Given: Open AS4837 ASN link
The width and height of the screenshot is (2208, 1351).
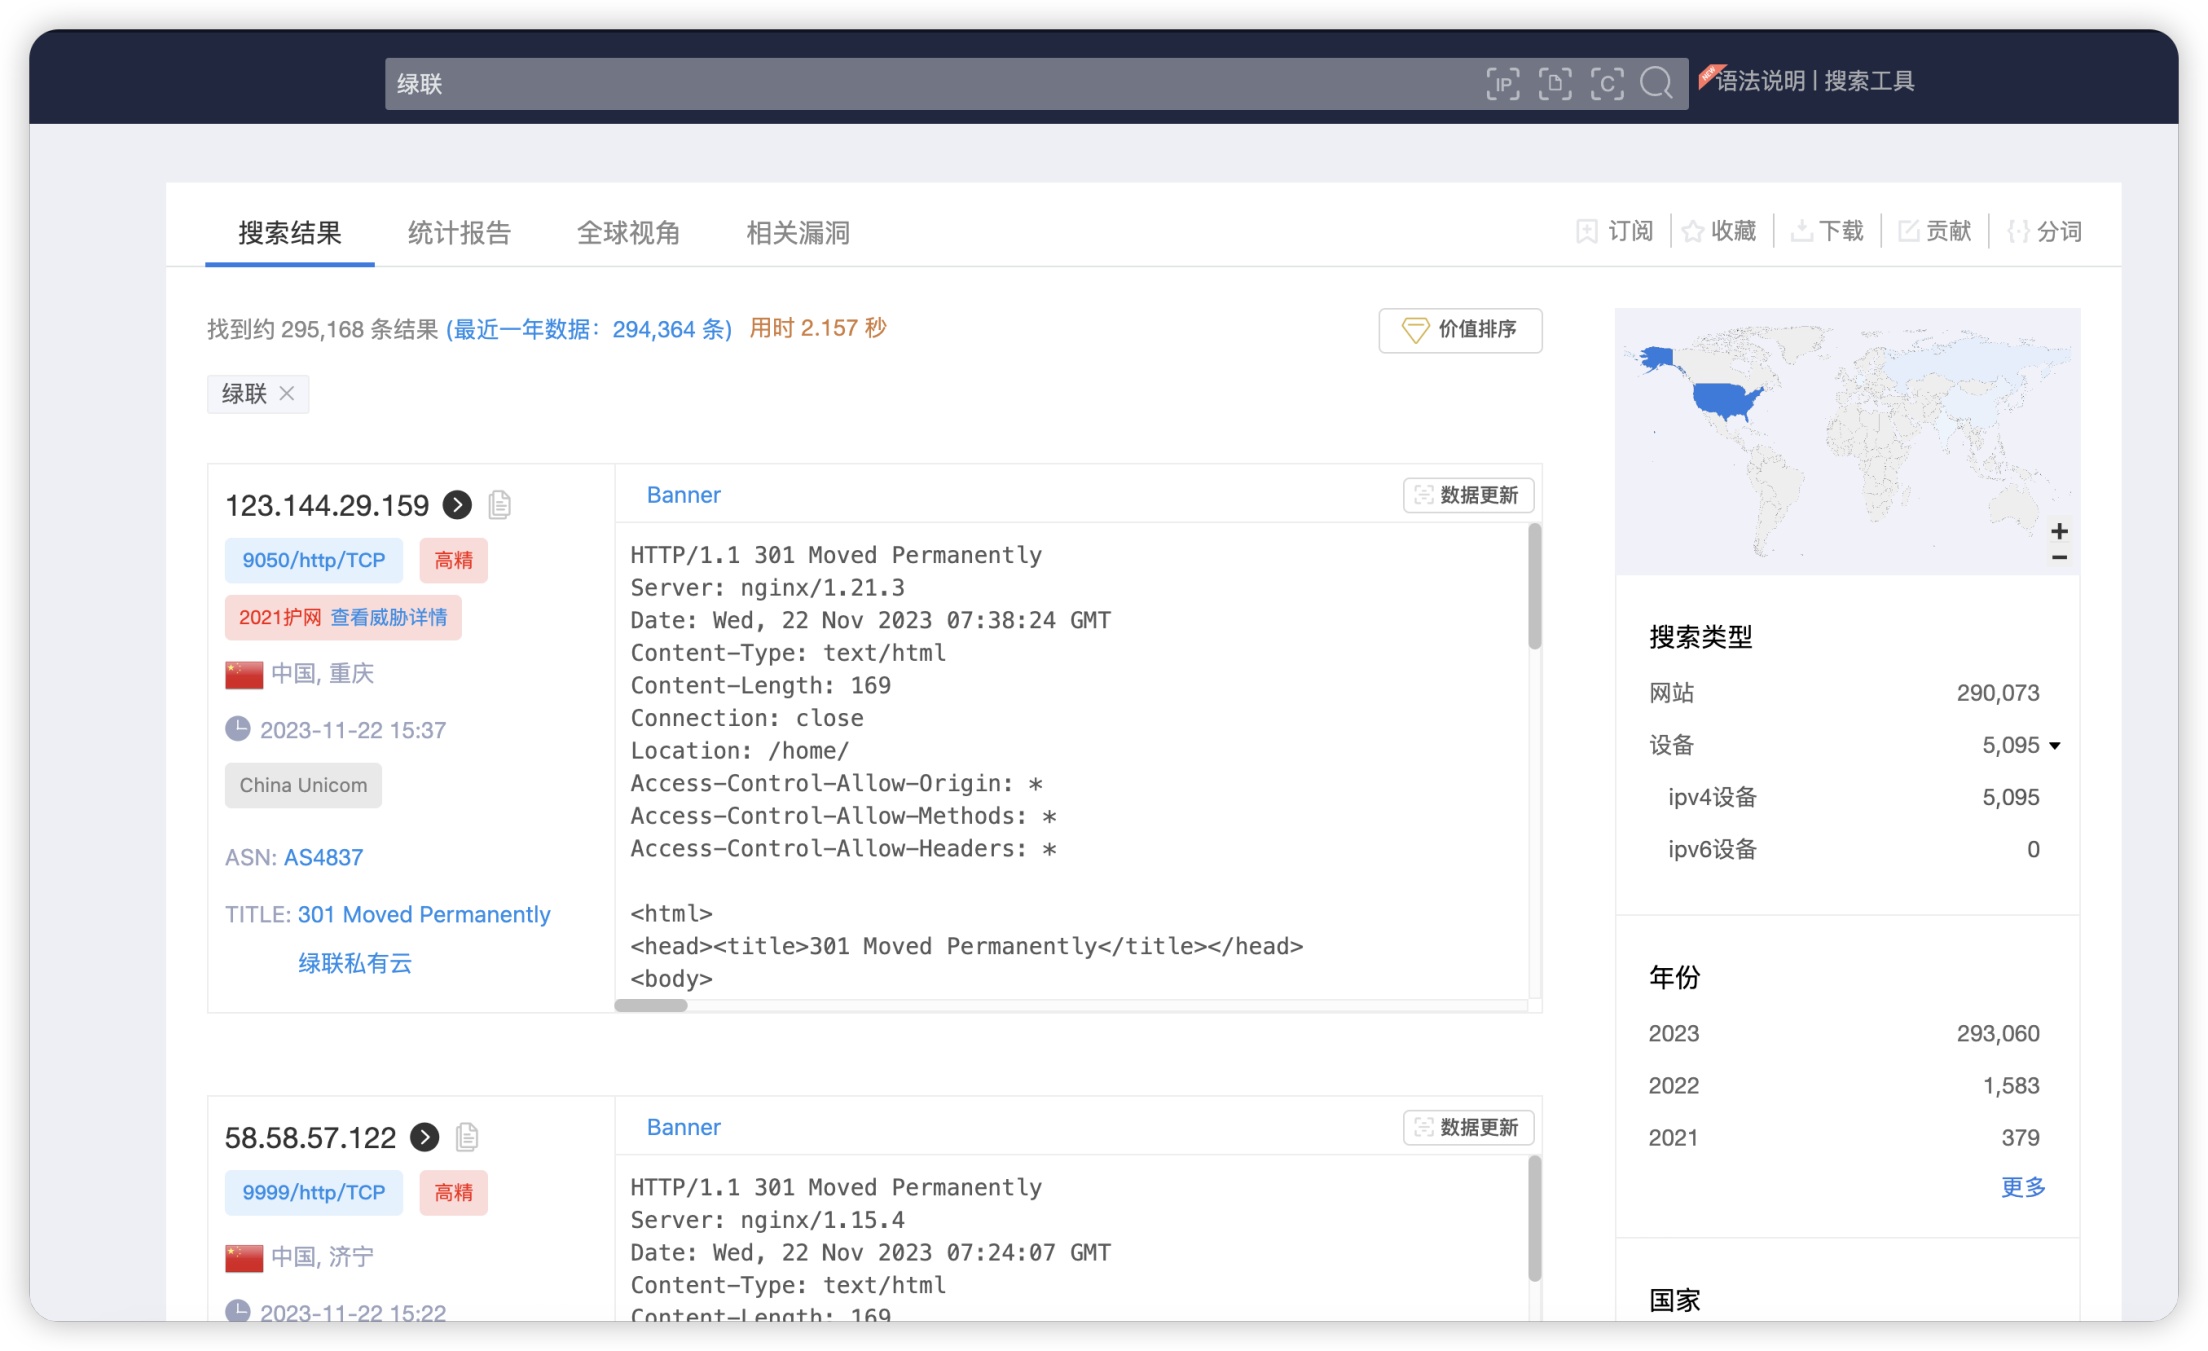Looking at the screenshot, I should click(x=323, y=857).
